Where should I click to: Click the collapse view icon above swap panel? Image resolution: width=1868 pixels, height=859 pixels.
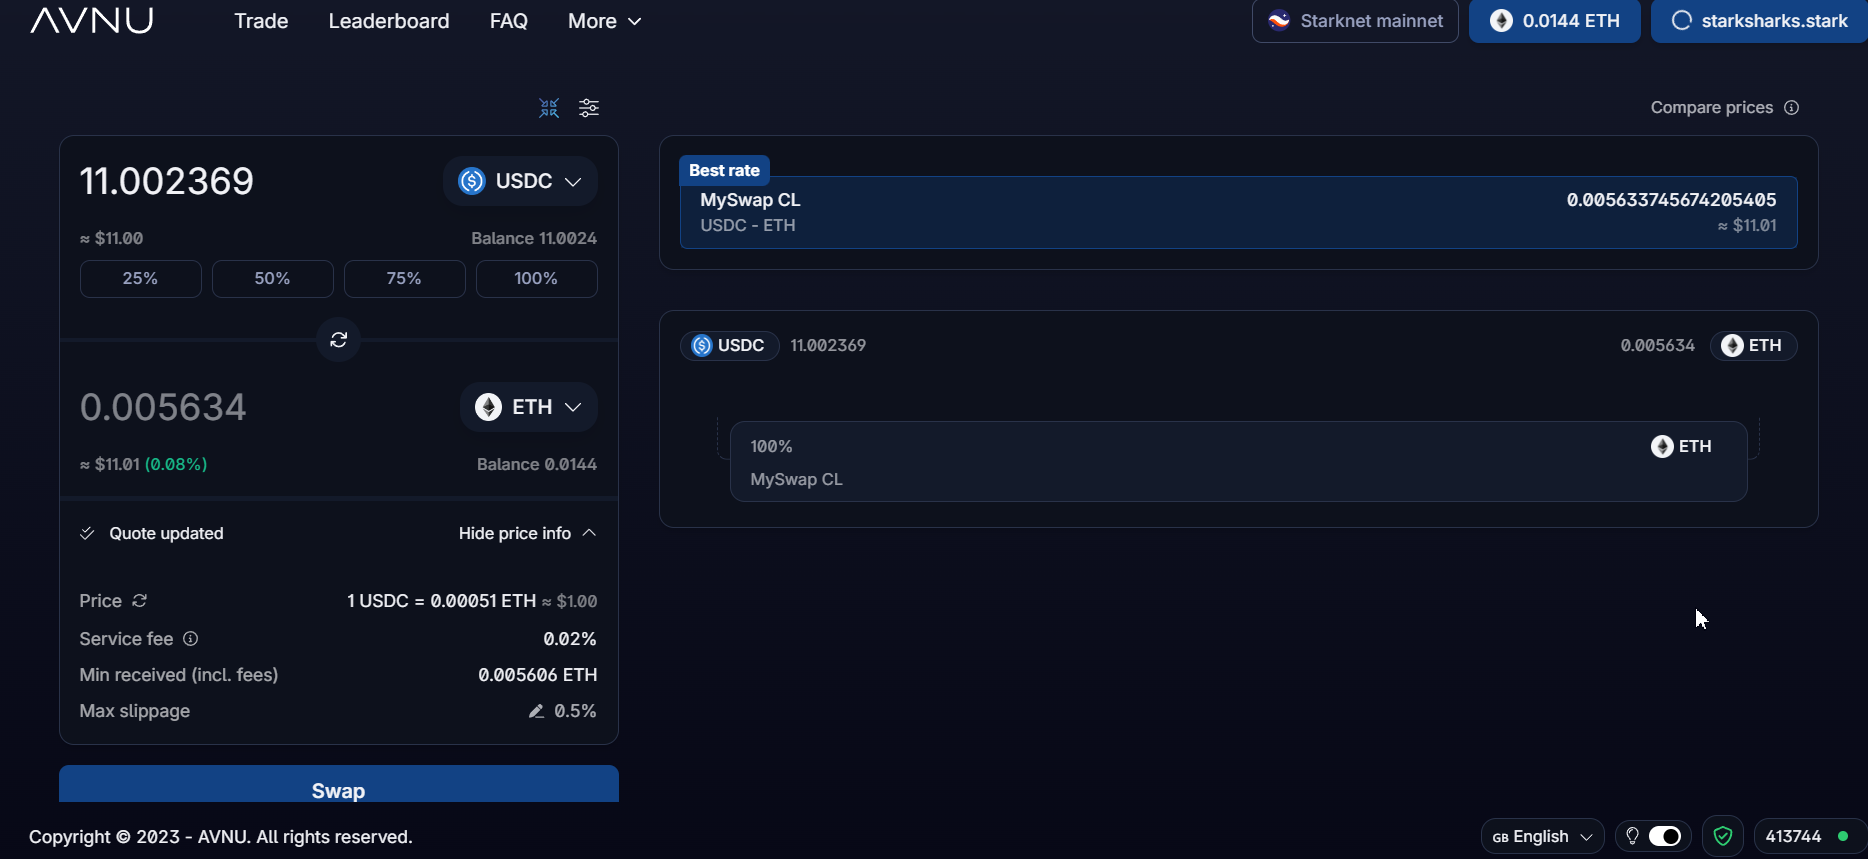click(549, 108)
